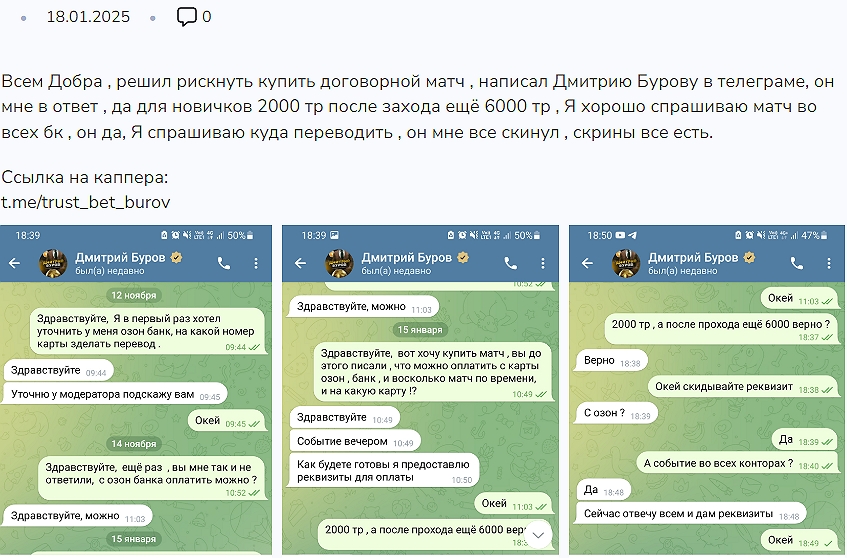Open three-dot menu in second screenshot
The height and width of the screenshot is (558, 847).
(543, 263)
